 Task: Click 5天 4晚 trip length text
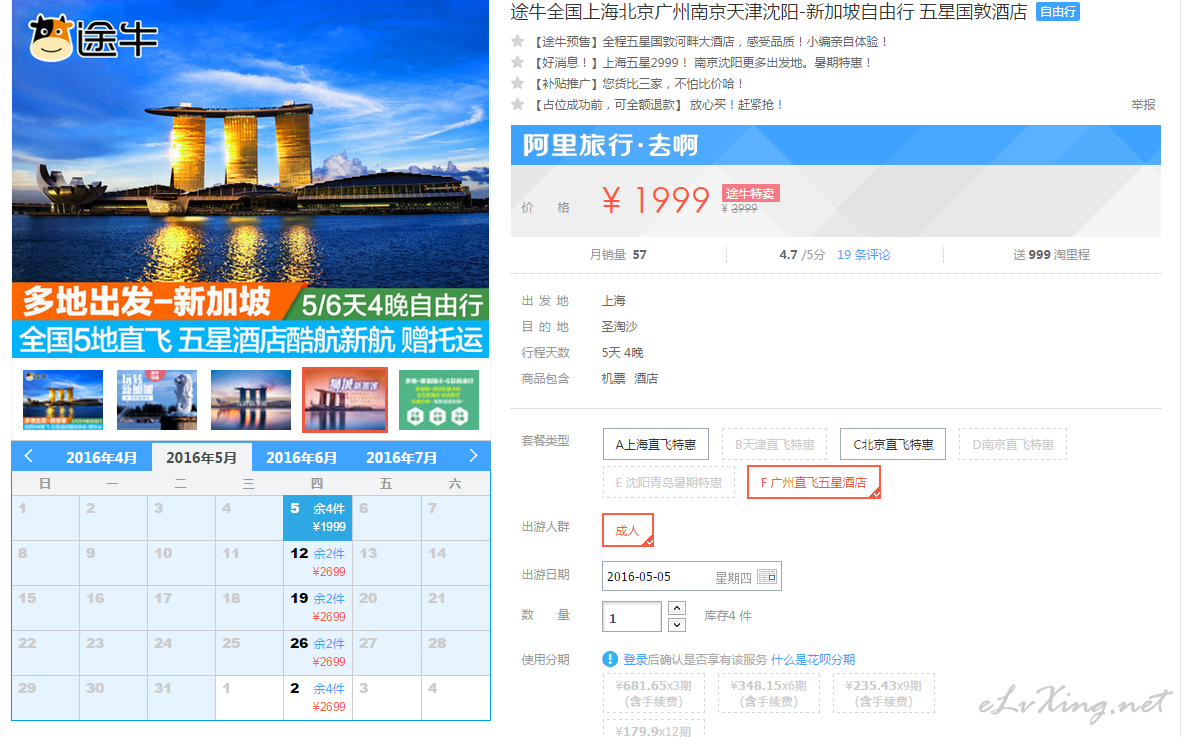[622, 352]
